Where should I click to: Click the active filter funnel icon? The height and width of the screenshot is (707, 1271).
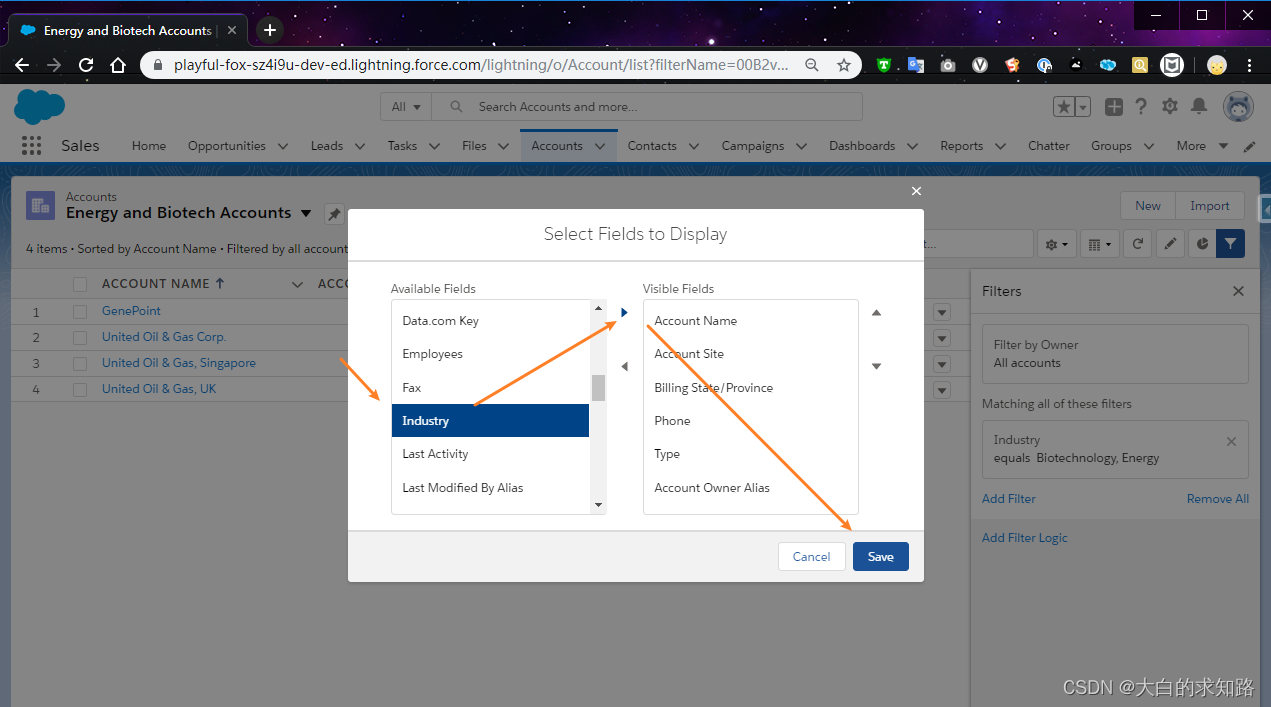click(1230, 243)
